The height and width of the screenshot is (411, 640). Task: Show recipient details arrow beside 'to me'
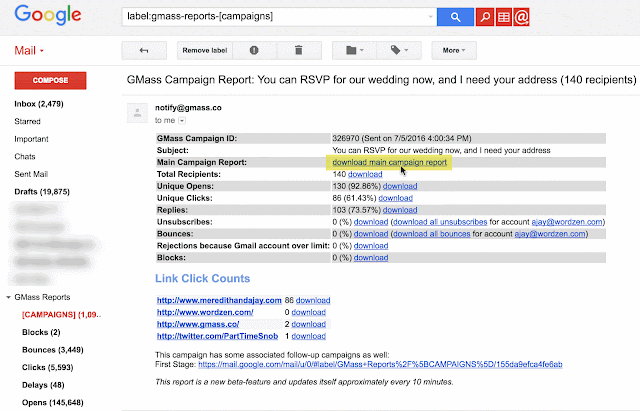(x=182, y=120)
